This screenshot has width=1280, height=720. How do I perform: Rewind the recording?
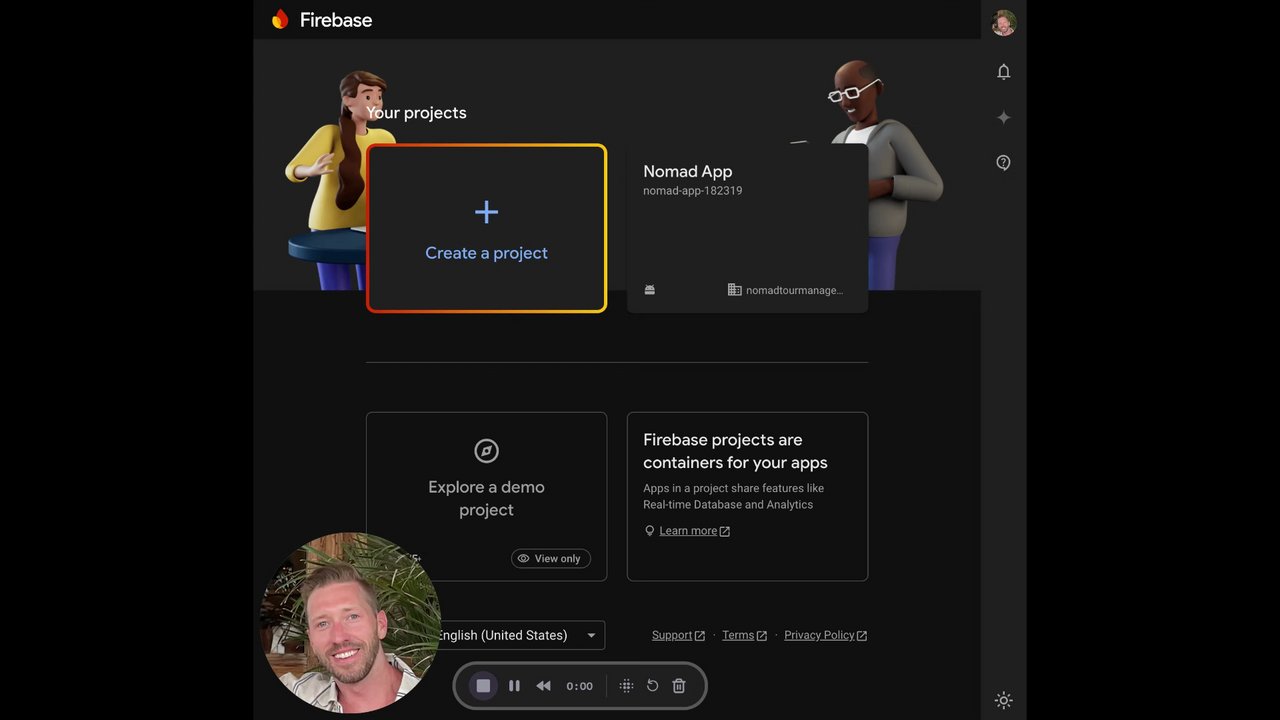[543, 686]
